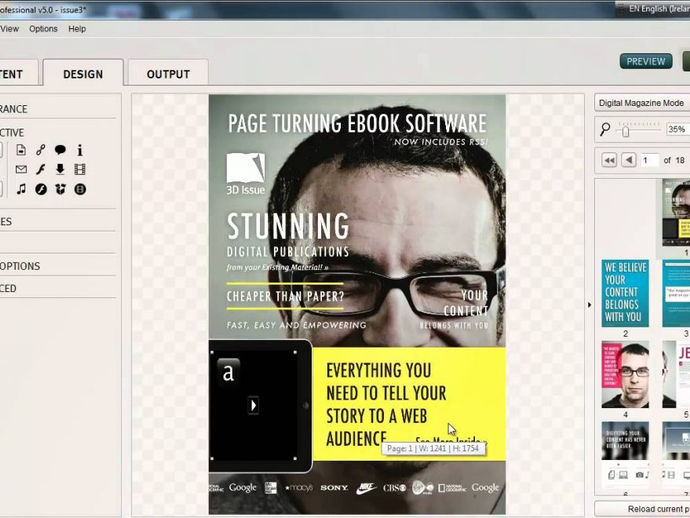This screenshot has width=690, height=518.
Task: Select page 3 teal thumbnail
Action: [676, 293]
